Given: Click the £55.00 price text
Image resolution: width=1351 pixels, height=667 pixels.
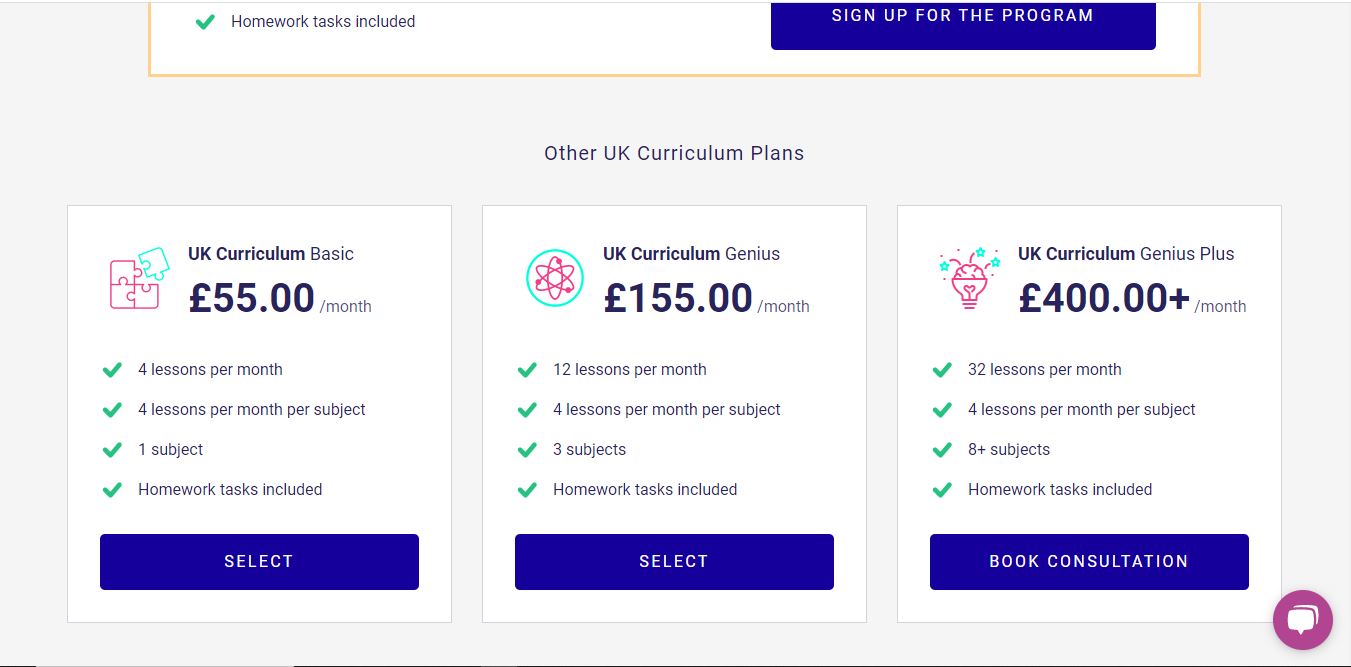Looking at the screenshot, I should click(x=252, y=298).
